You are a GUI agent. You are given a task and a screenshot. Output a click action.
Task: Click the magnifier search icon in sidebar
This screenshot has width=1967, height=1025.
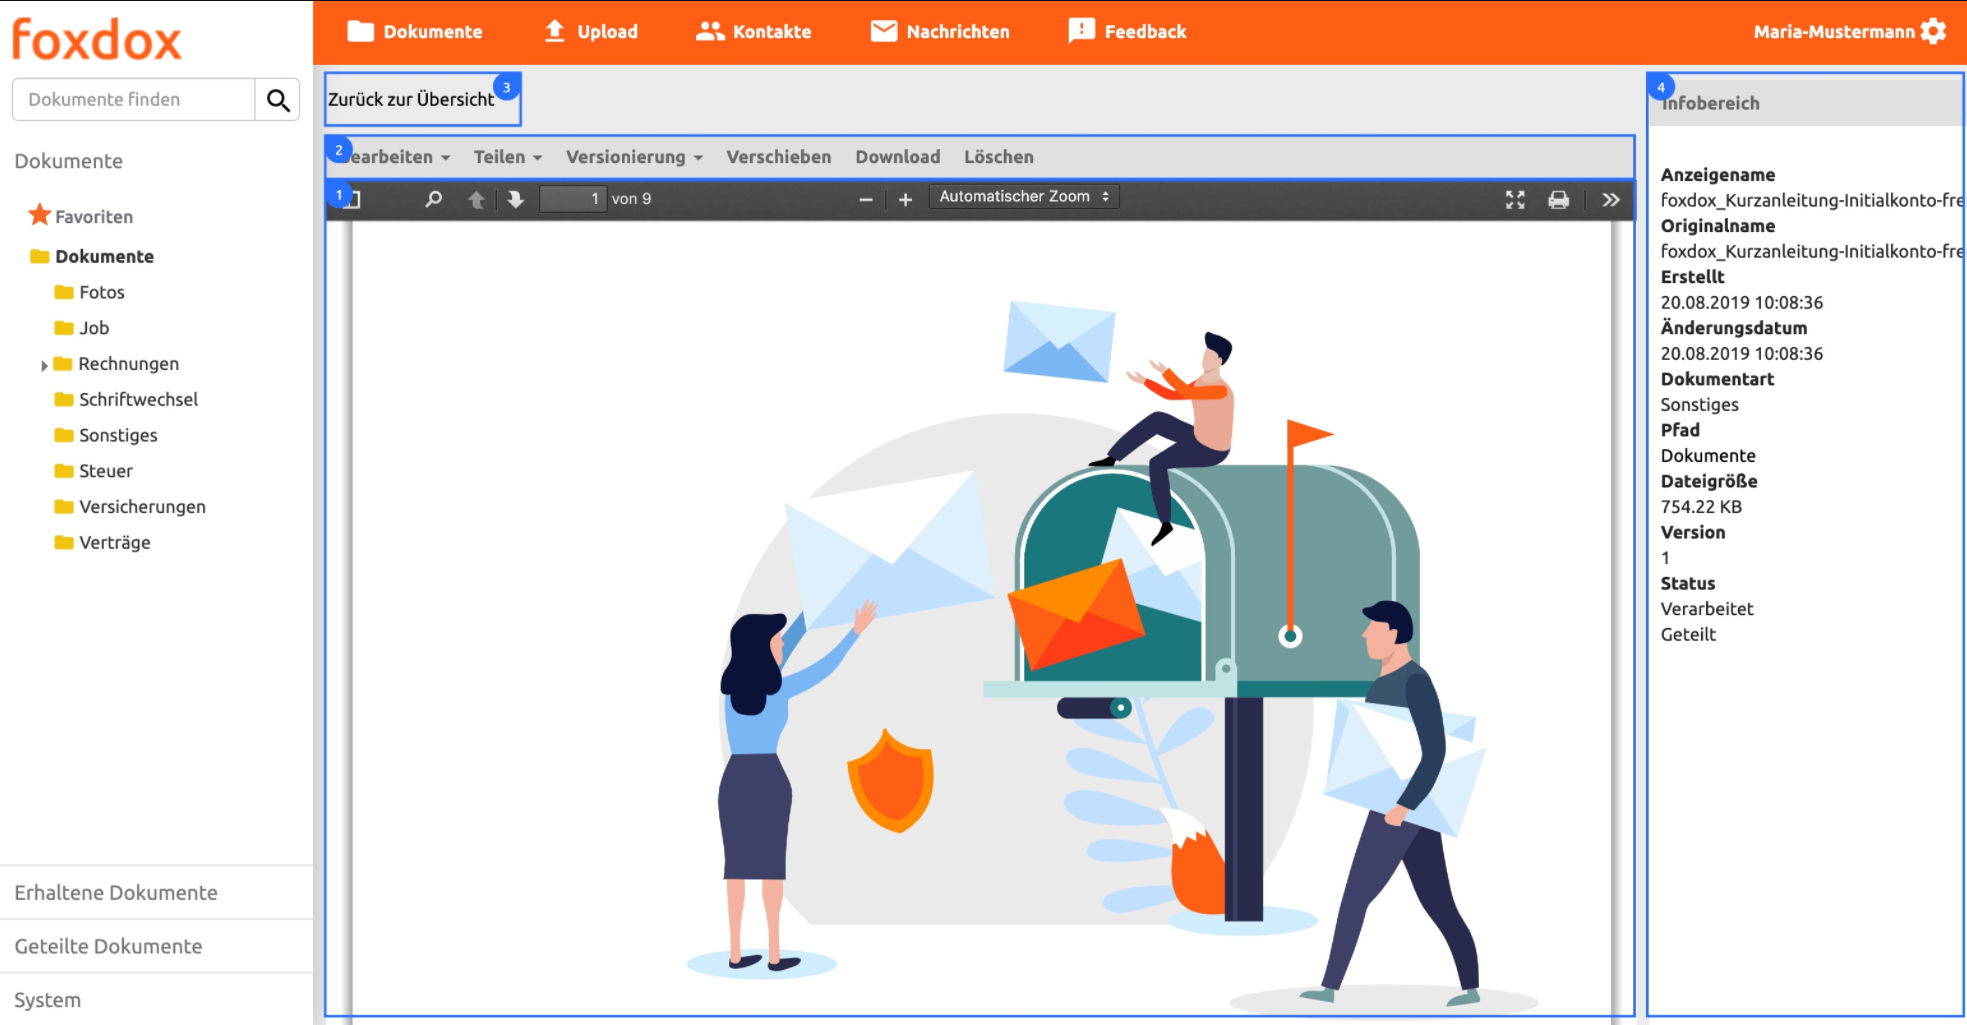coord(278,100)
